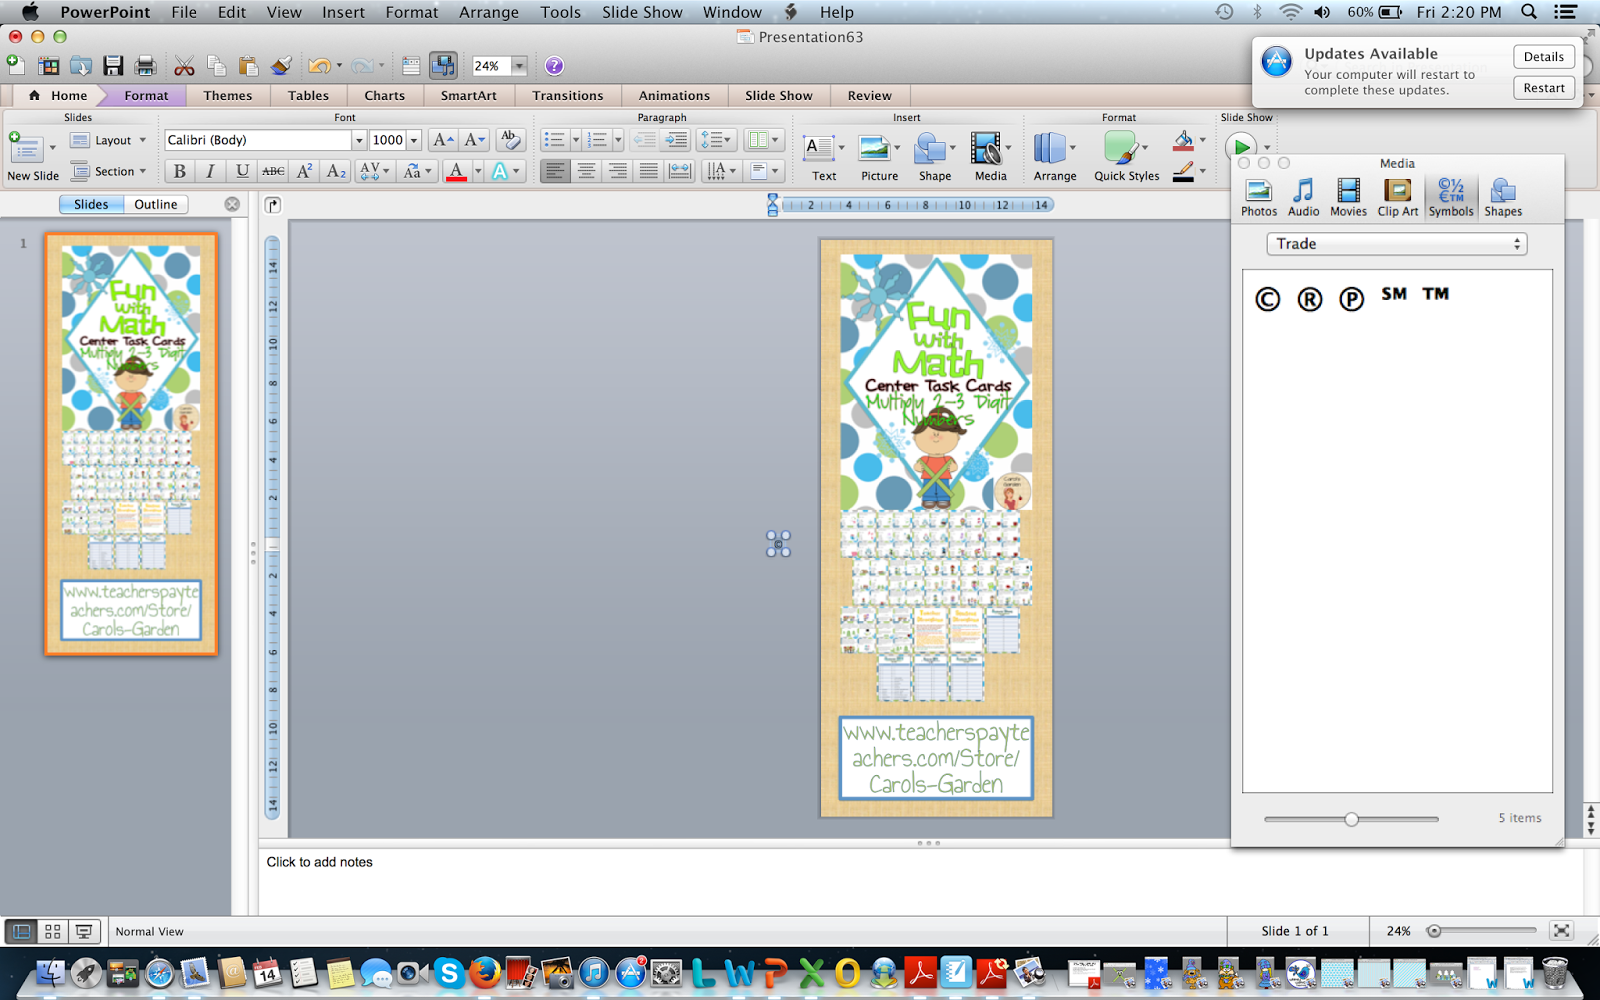Open the SmartArt ribbon tab
1600x1000 pixels.
point(469,96)
